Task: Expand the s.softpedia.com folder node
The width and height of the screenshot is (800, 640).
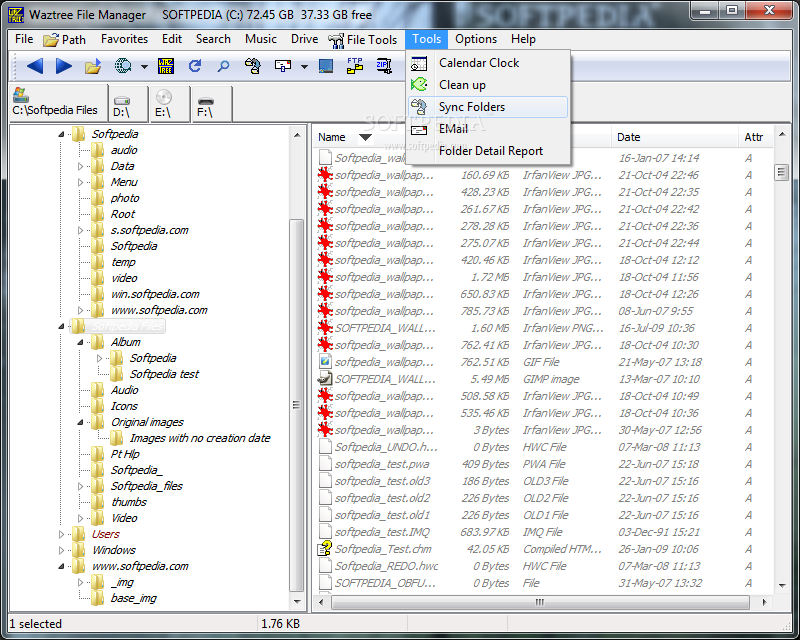Action: click(80, 230)
